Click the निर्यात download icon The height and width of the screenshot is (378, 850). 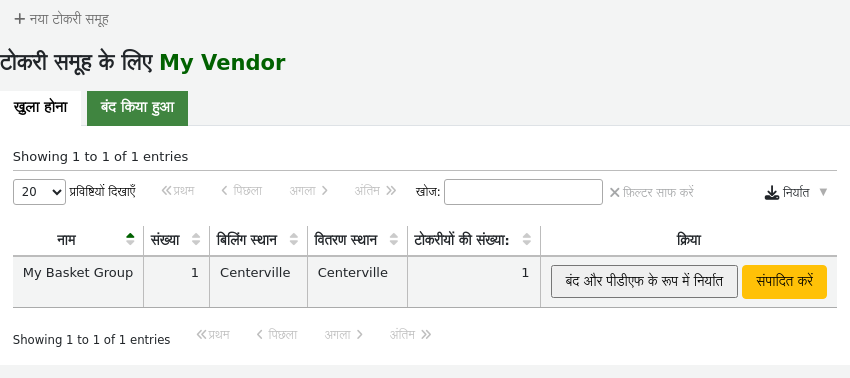click(772, 193)
